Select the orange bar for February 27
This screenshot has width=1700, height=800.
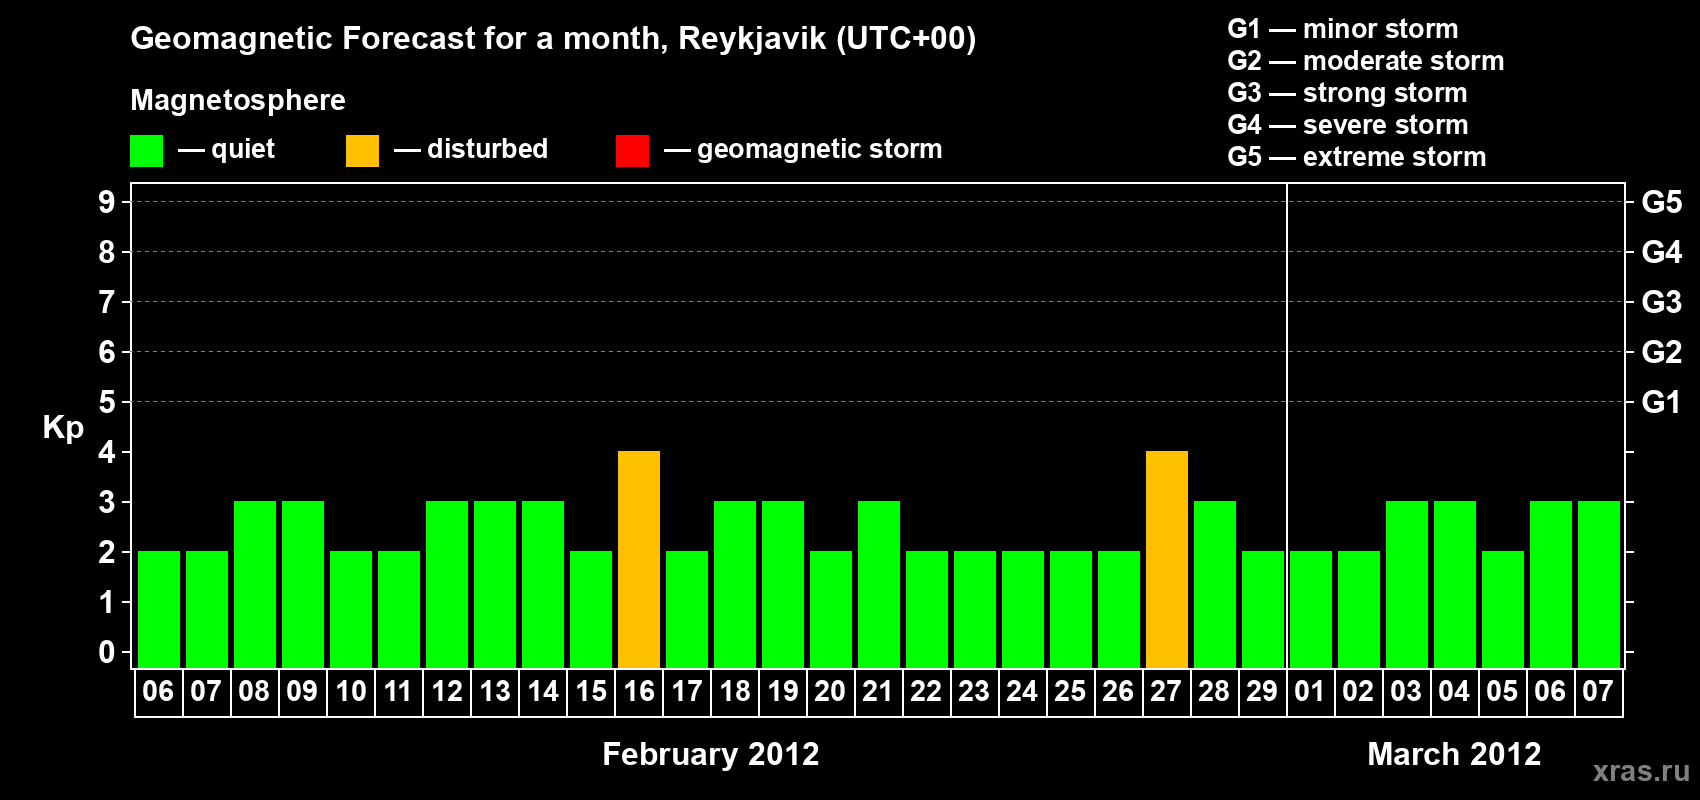tap(1167, 559)
